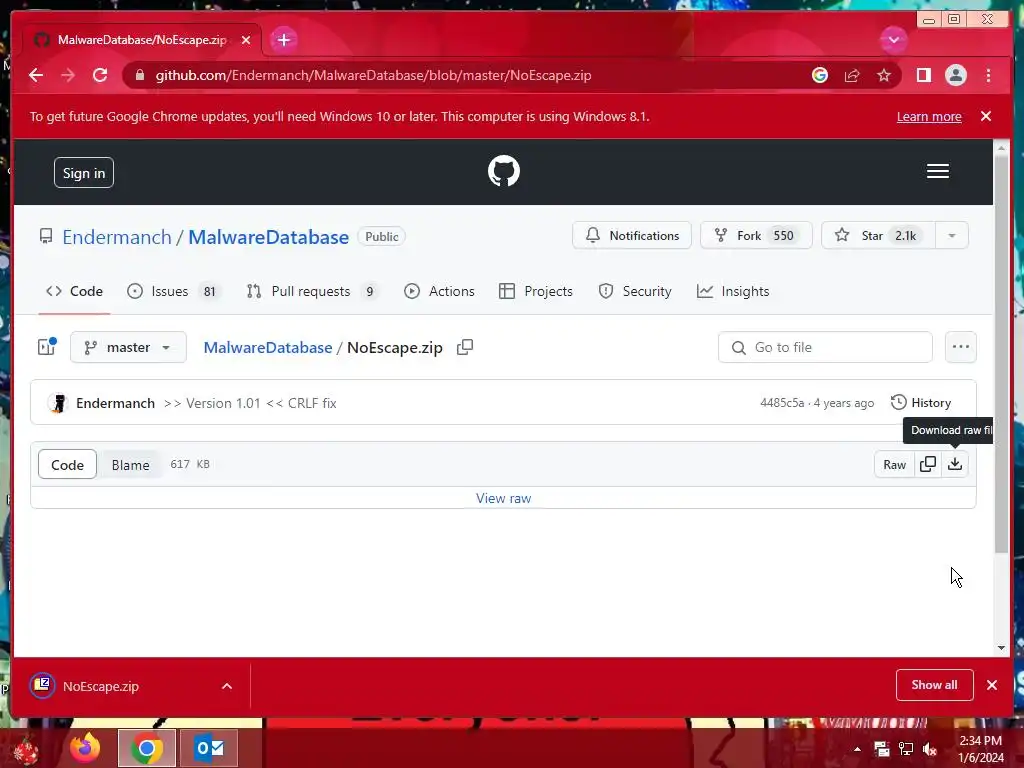Close the downloads bar
The width and height of the screenshot is (1024, 768).
click(x=992, y=685)
